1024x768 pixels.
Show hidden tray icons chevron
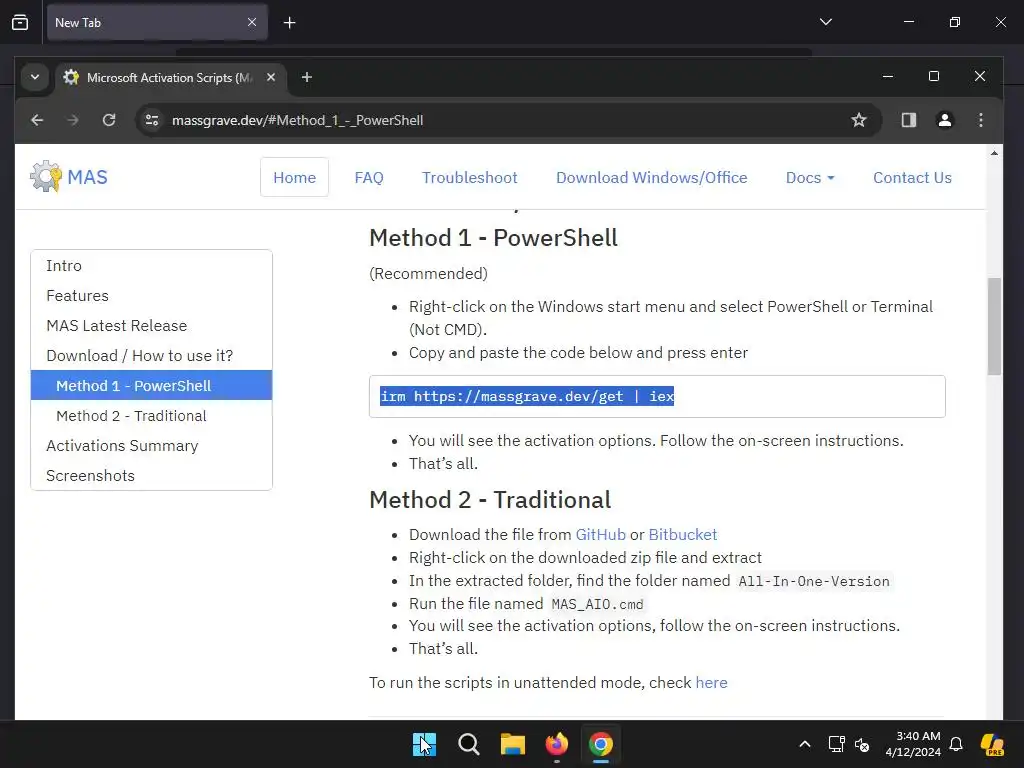tap(805, 744)
